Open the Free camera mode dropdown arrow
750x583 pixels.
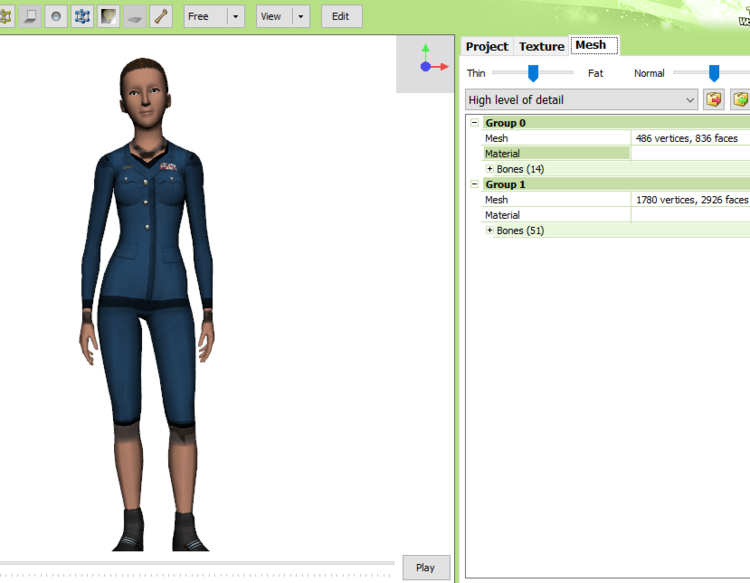click(x=236, y=16)
